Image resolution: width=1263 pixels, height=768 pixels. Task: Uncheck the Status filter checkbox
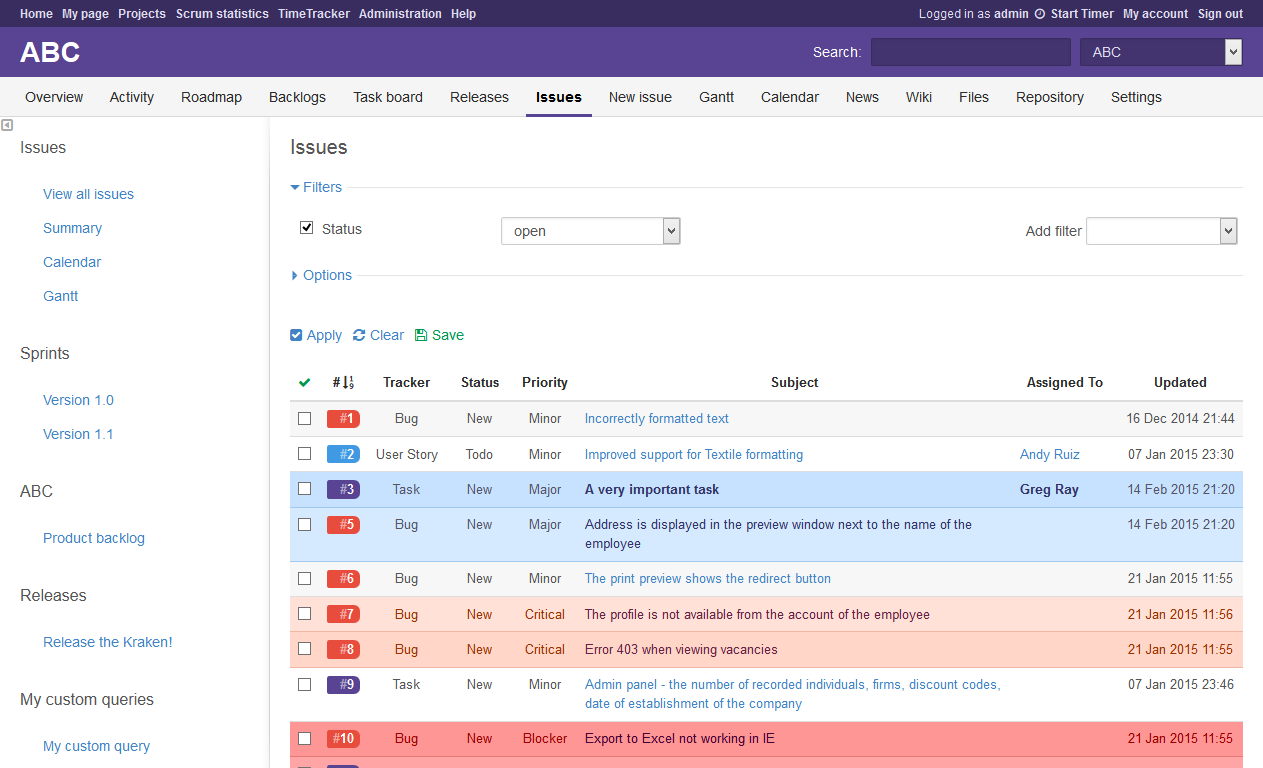[x=306, y=227]
